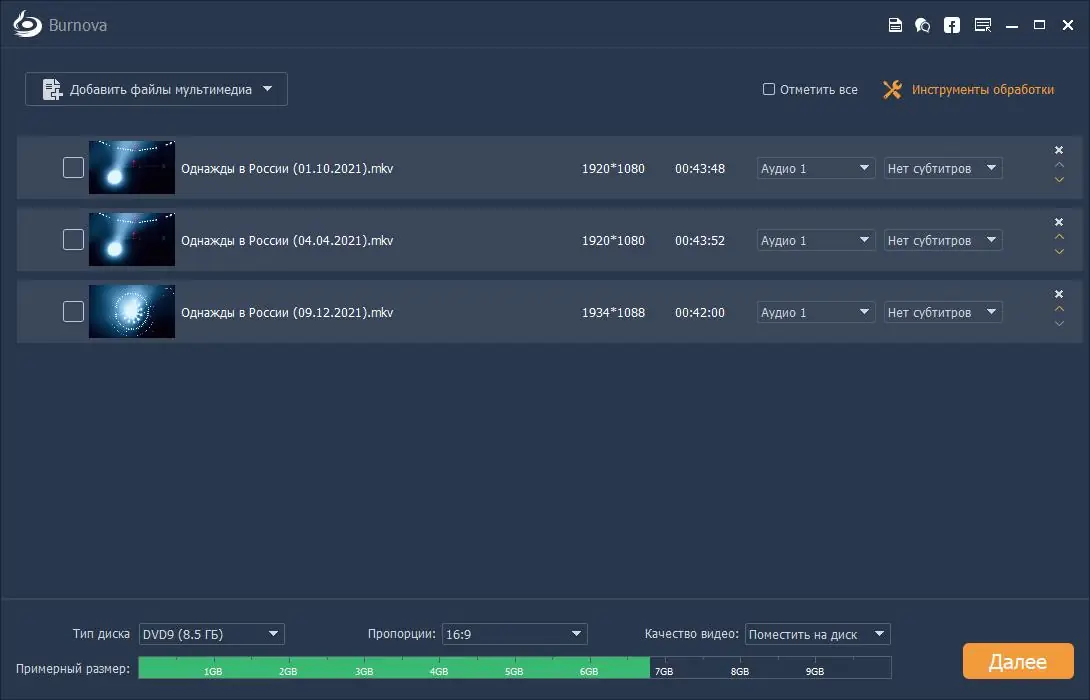Open 'Инструменты обработки' link
This screenshot has height=700, width=1090.
982,89
